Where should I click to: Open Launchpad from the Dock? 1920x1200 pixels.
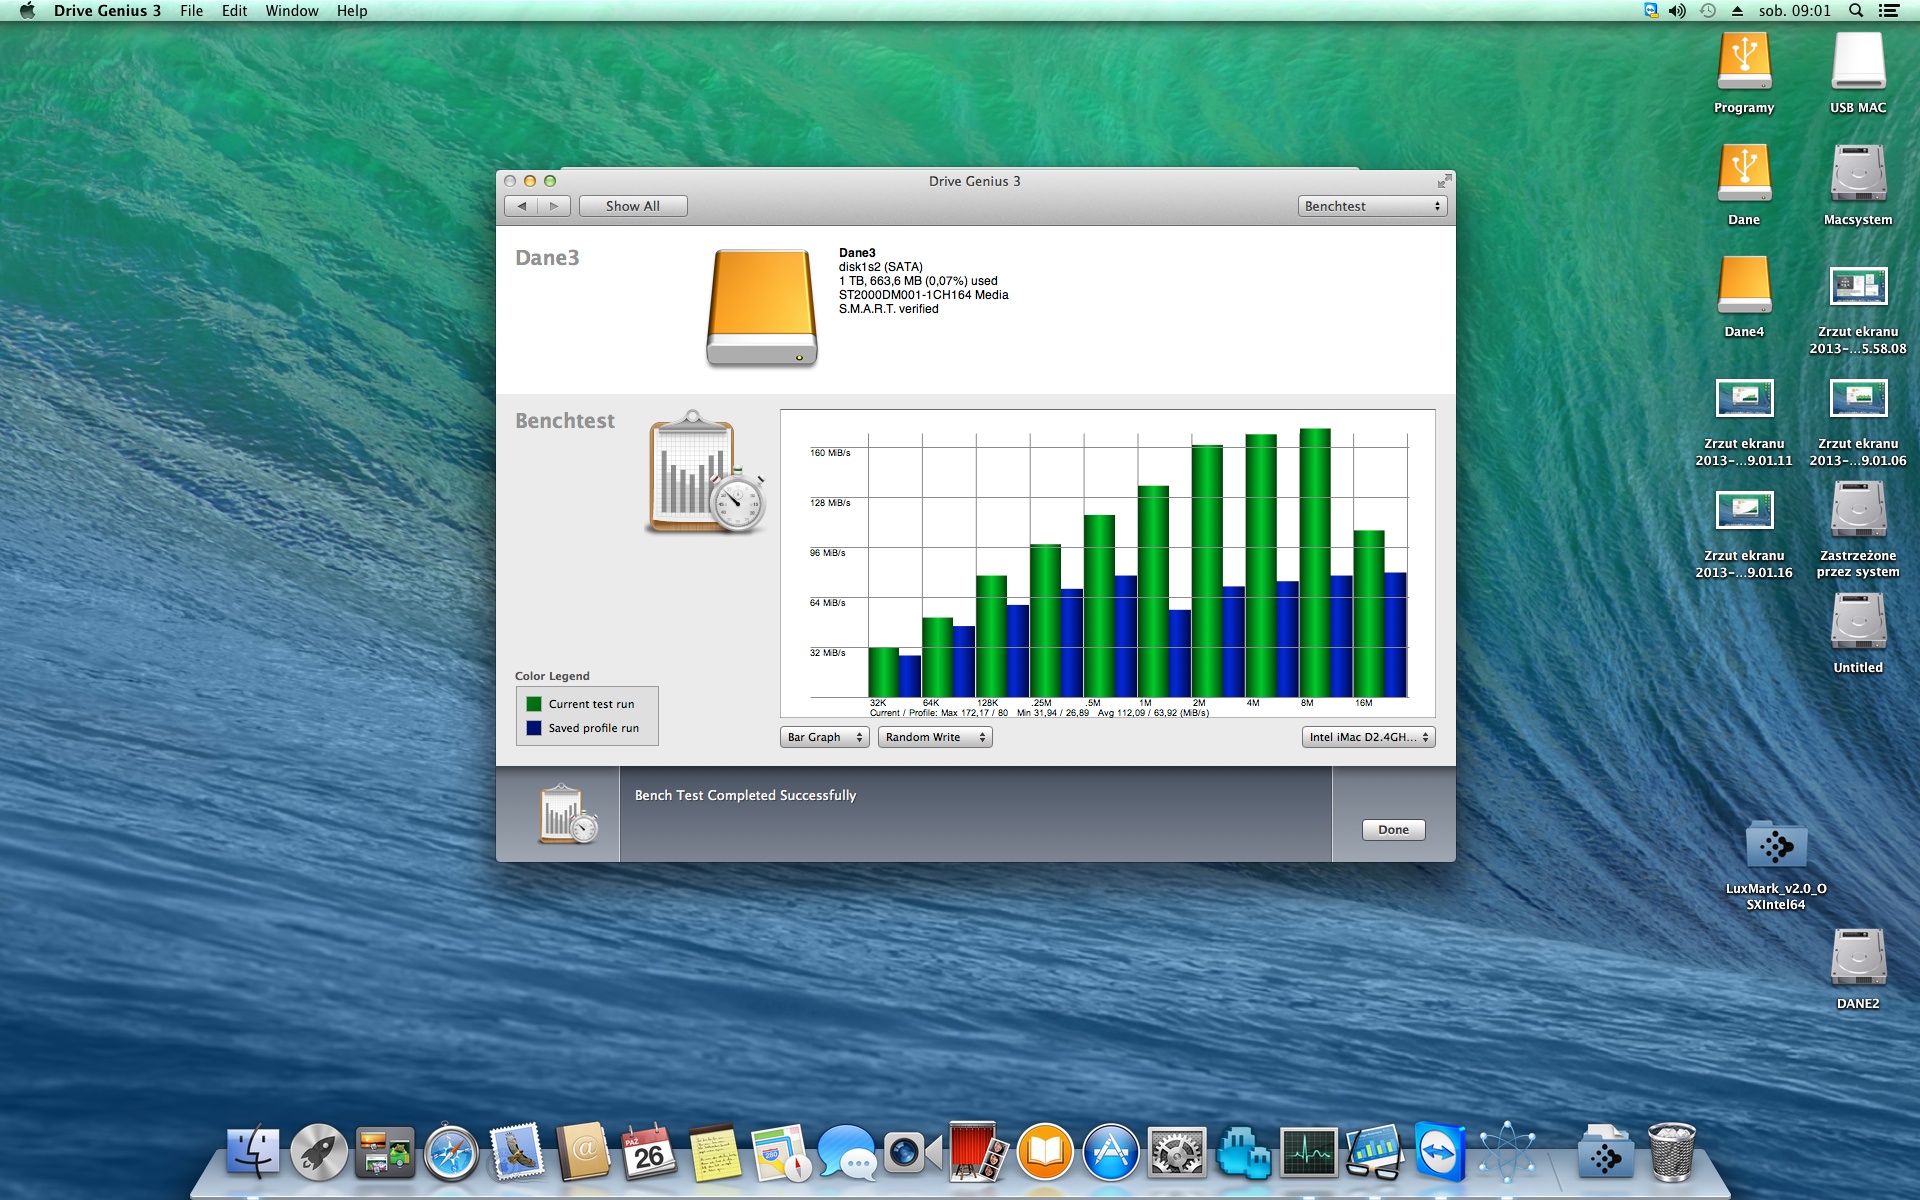click(x=319, y=1152)
